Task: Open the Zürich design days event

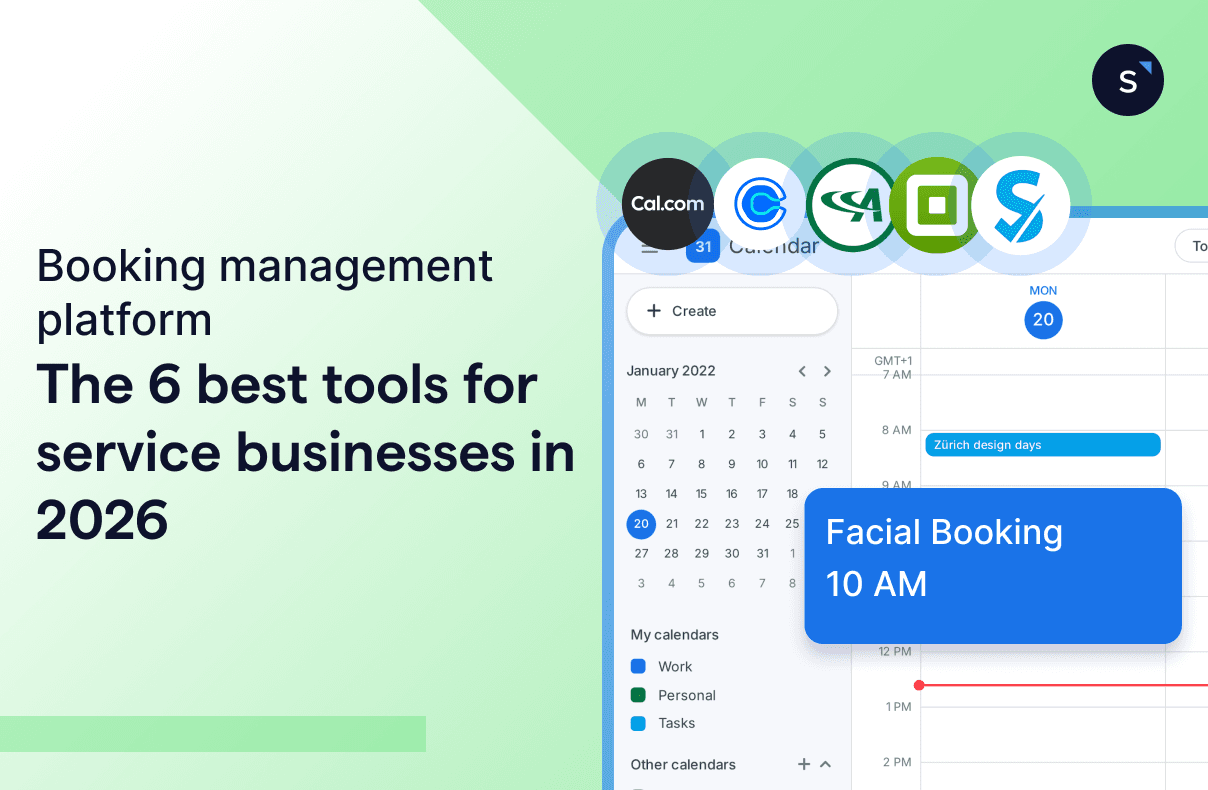Action: 1043,445
